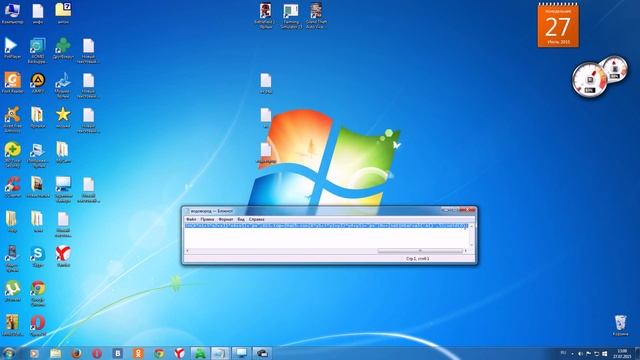This screenshot has height=360, width=640.
Task: Open the Foxit Reader desktop shortcut
Action: tap(12, 83)
